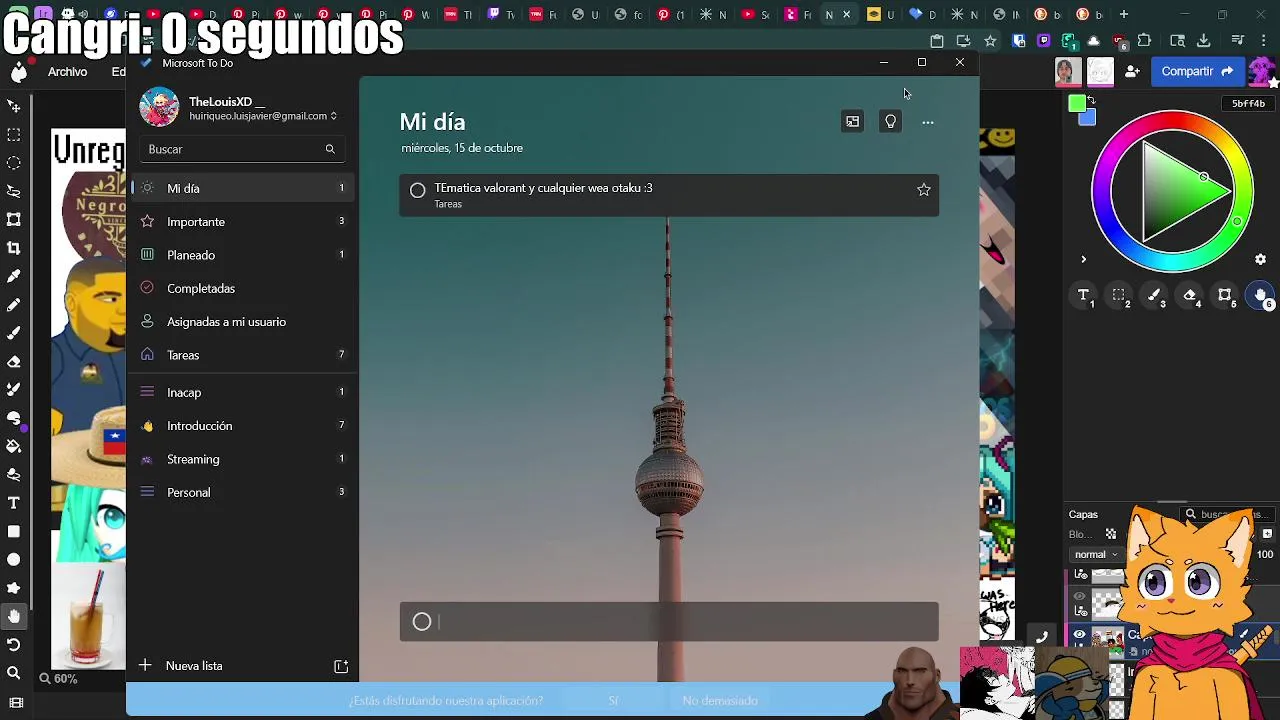Open browser extensions puzzle icon
This screenshot has width=1280, height=720.
[1144, 41]
